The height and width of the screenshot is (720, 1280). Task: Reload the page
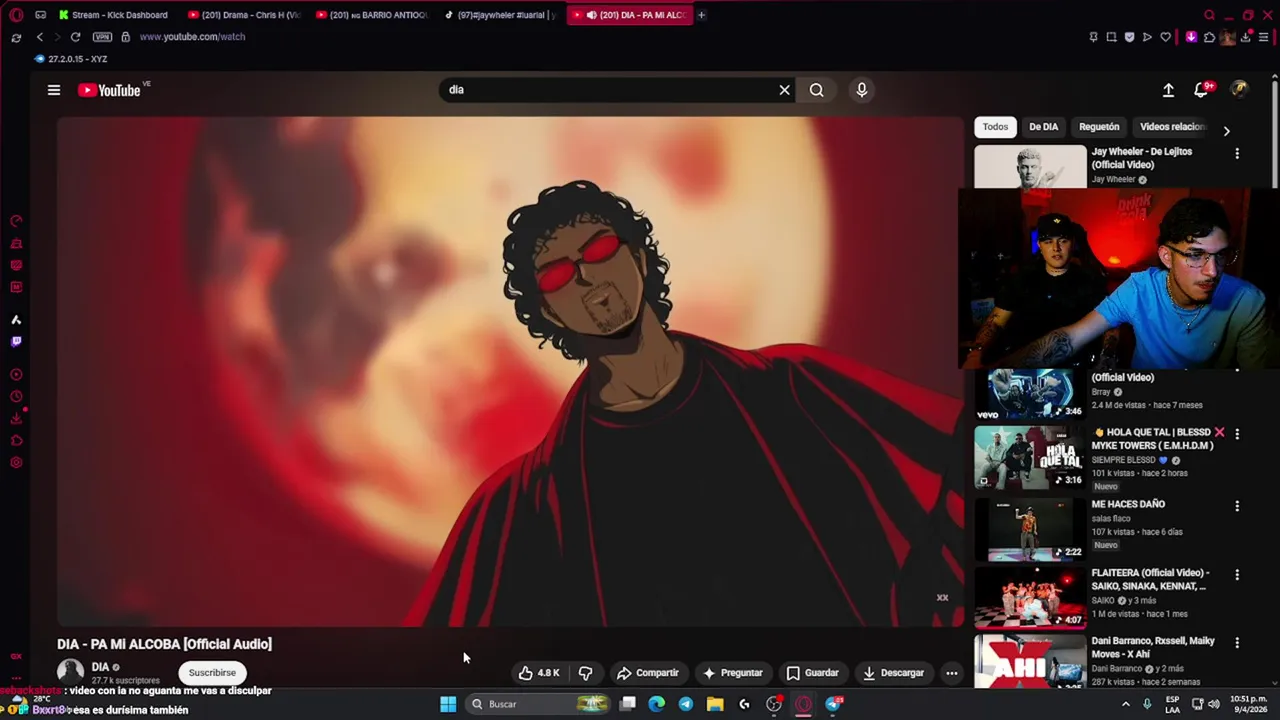click(75, 37)
